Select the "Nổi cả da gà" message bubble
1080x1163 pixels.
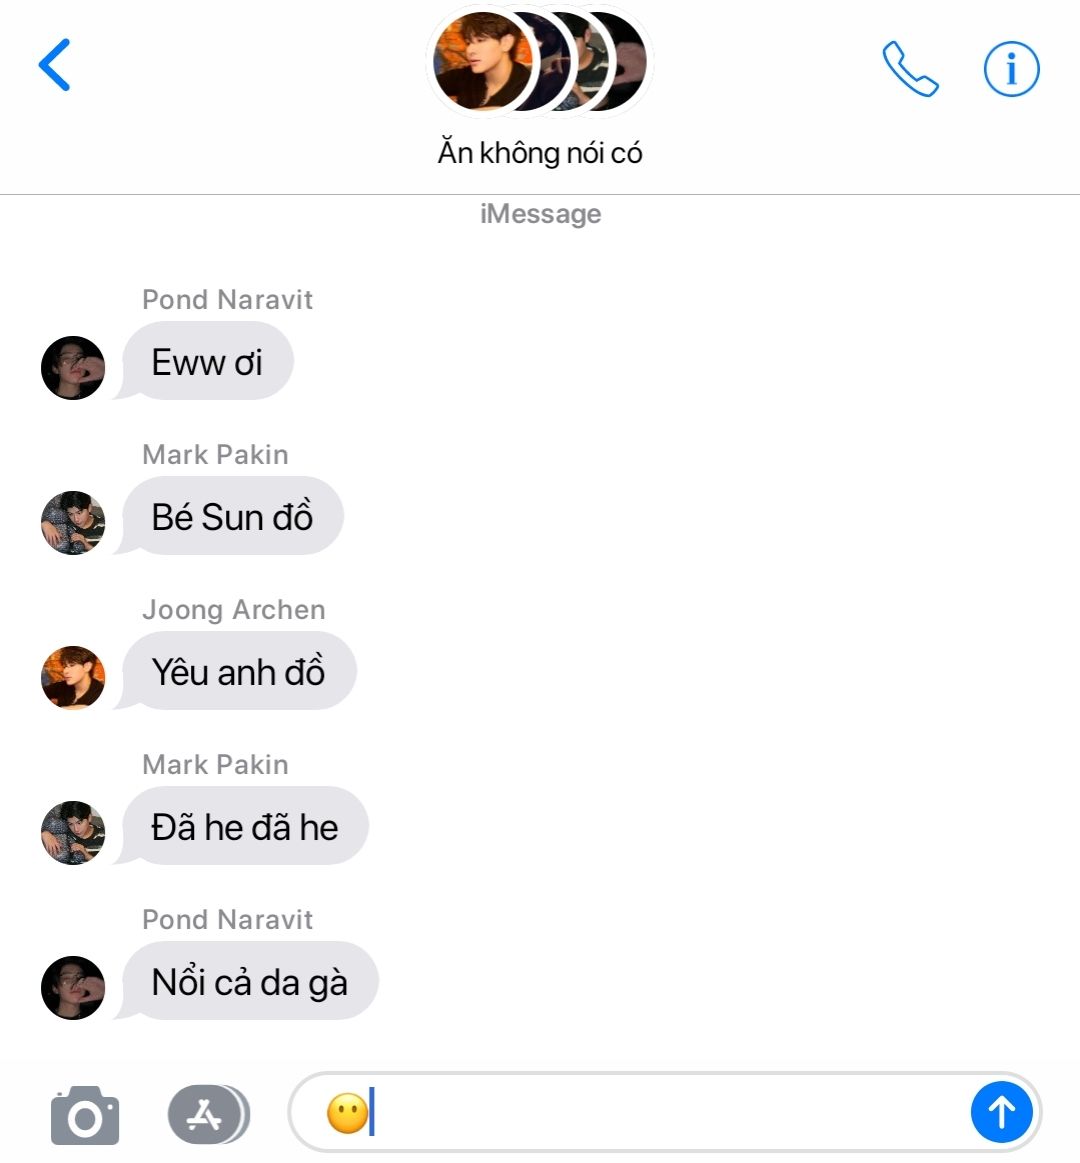[x=248, y=981]
